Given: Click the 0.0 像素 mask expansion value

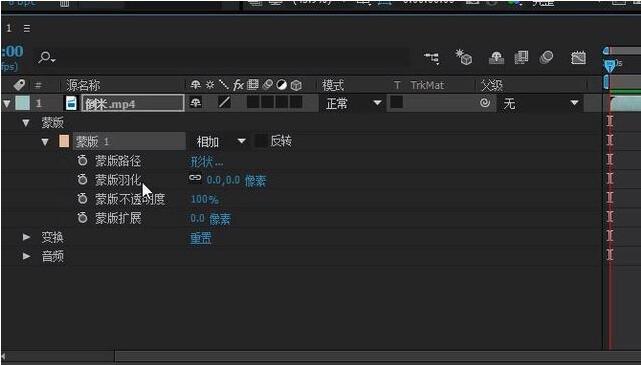Looking at the screenshot, I should [211, 219].
